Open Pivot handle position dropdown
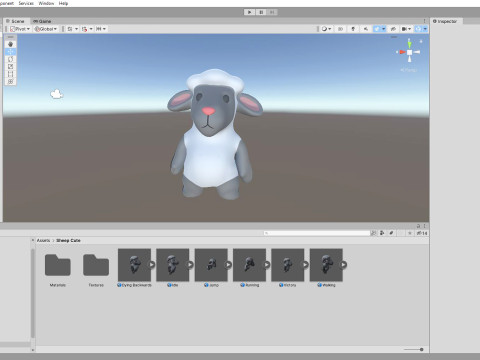480x360 pixels. pos(20,29)
